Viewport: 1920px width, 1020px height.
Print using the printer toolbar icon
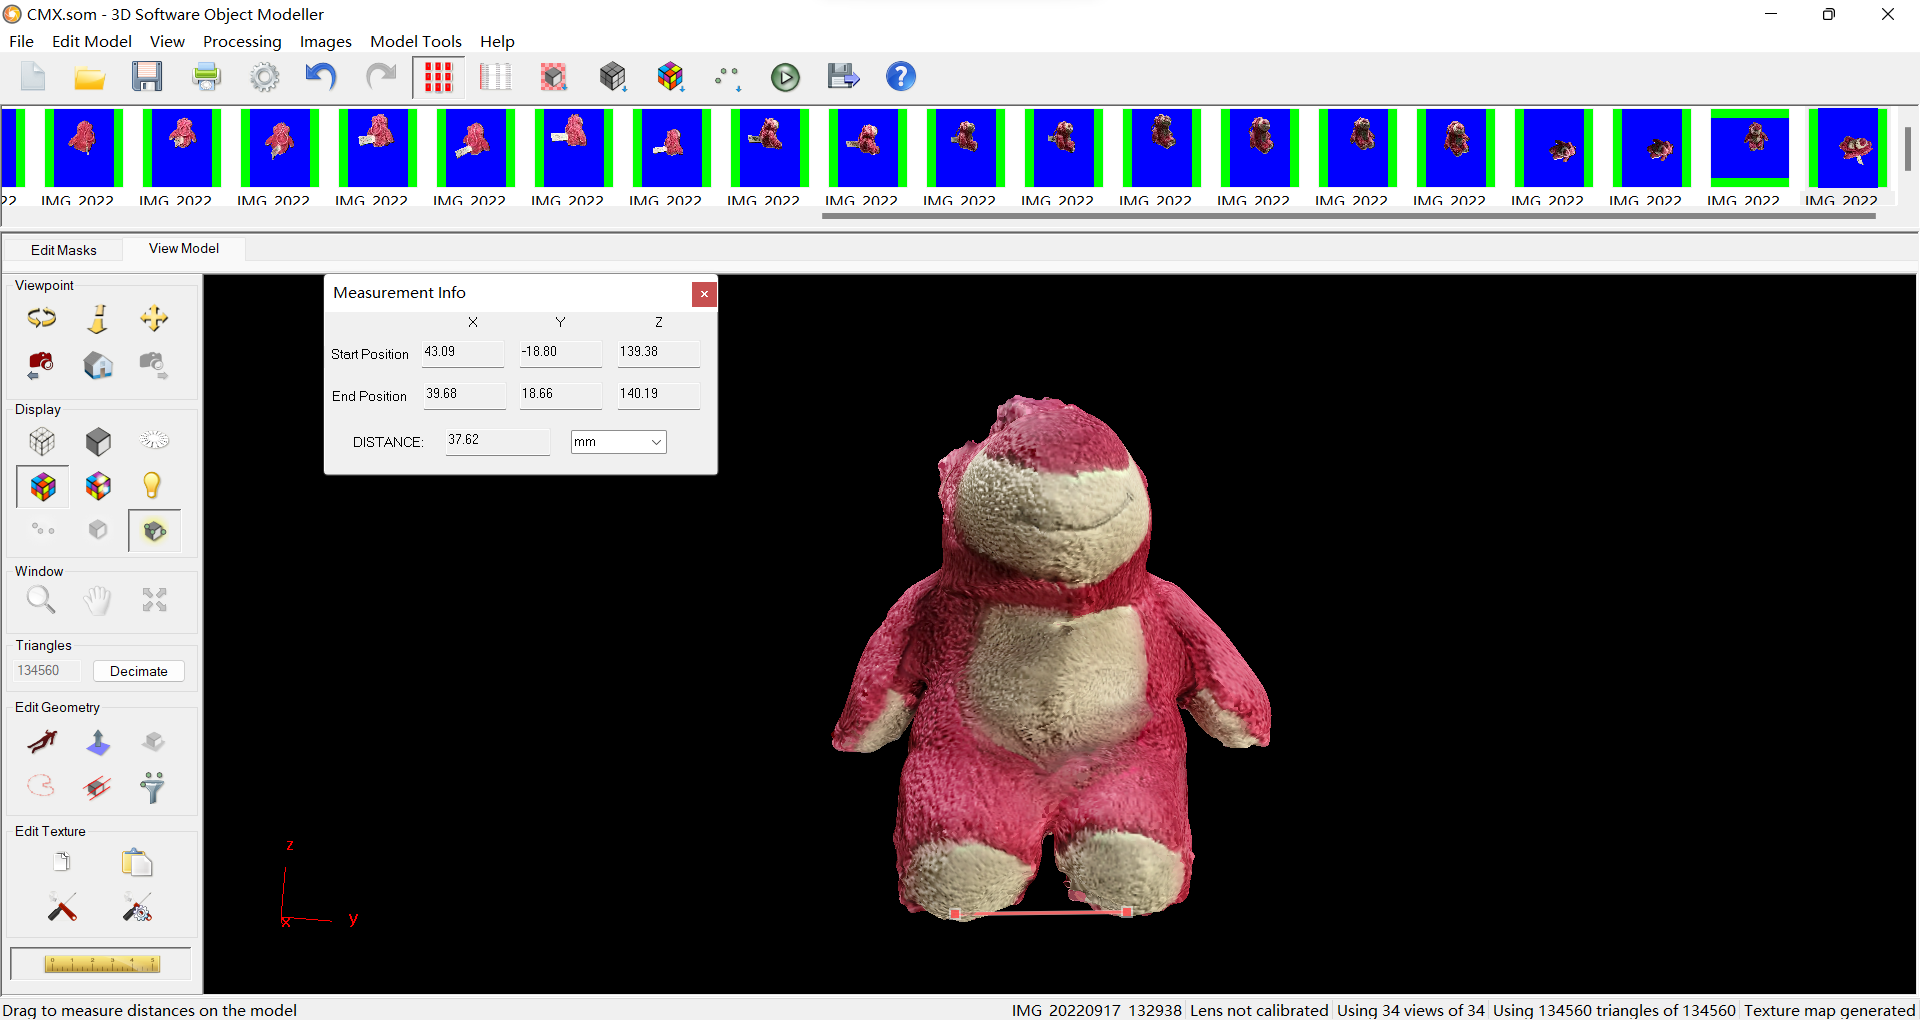(x=207, y=77)
